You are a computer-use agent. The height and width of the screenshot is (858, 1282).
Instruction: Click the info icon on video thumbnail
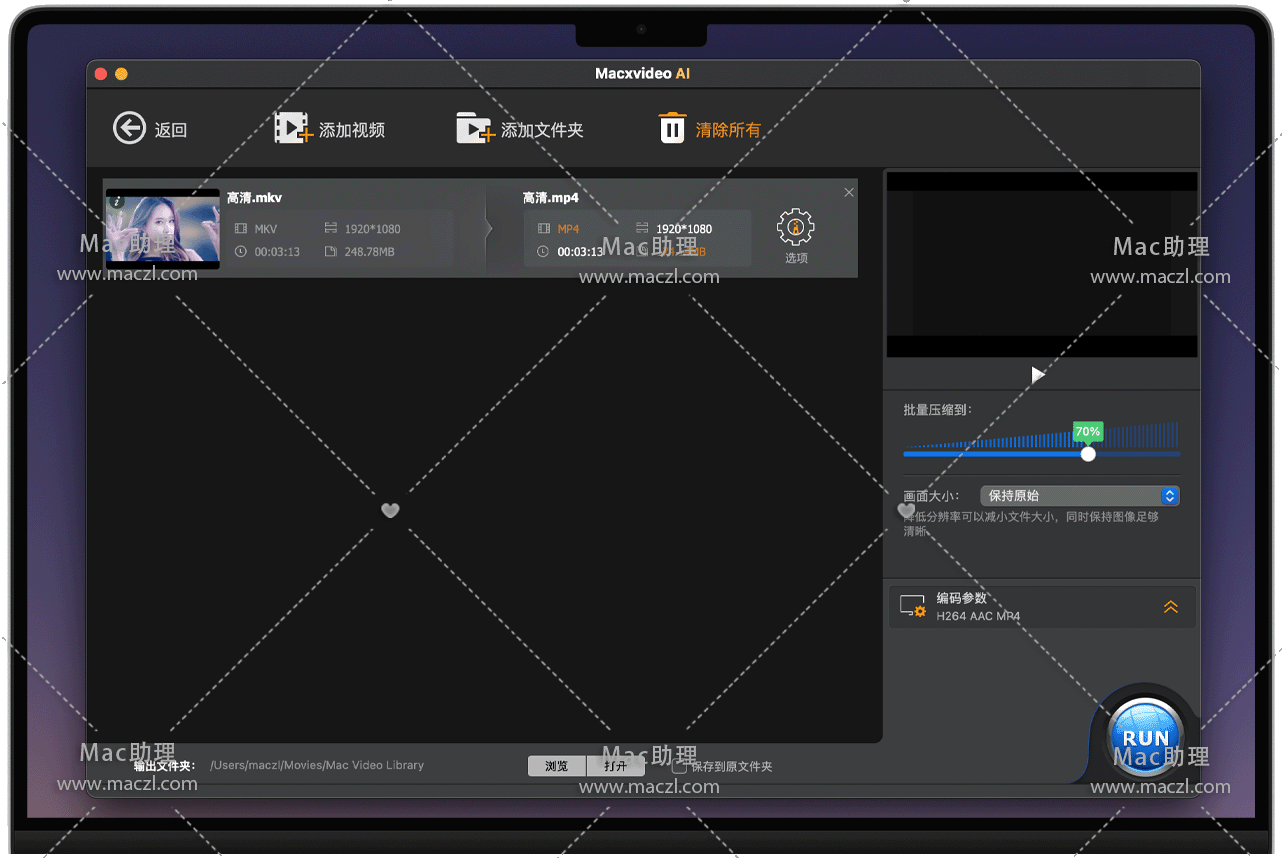point(116,201)
